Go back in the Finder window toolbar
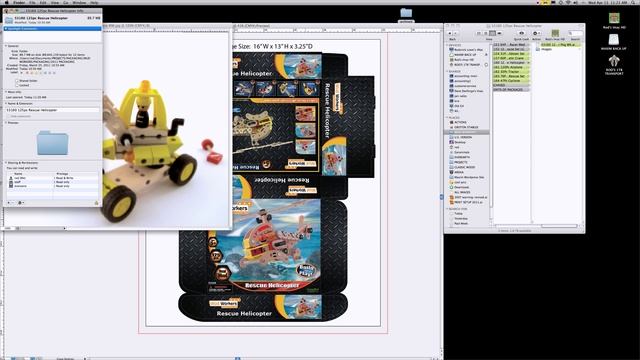 coord(449,33)
